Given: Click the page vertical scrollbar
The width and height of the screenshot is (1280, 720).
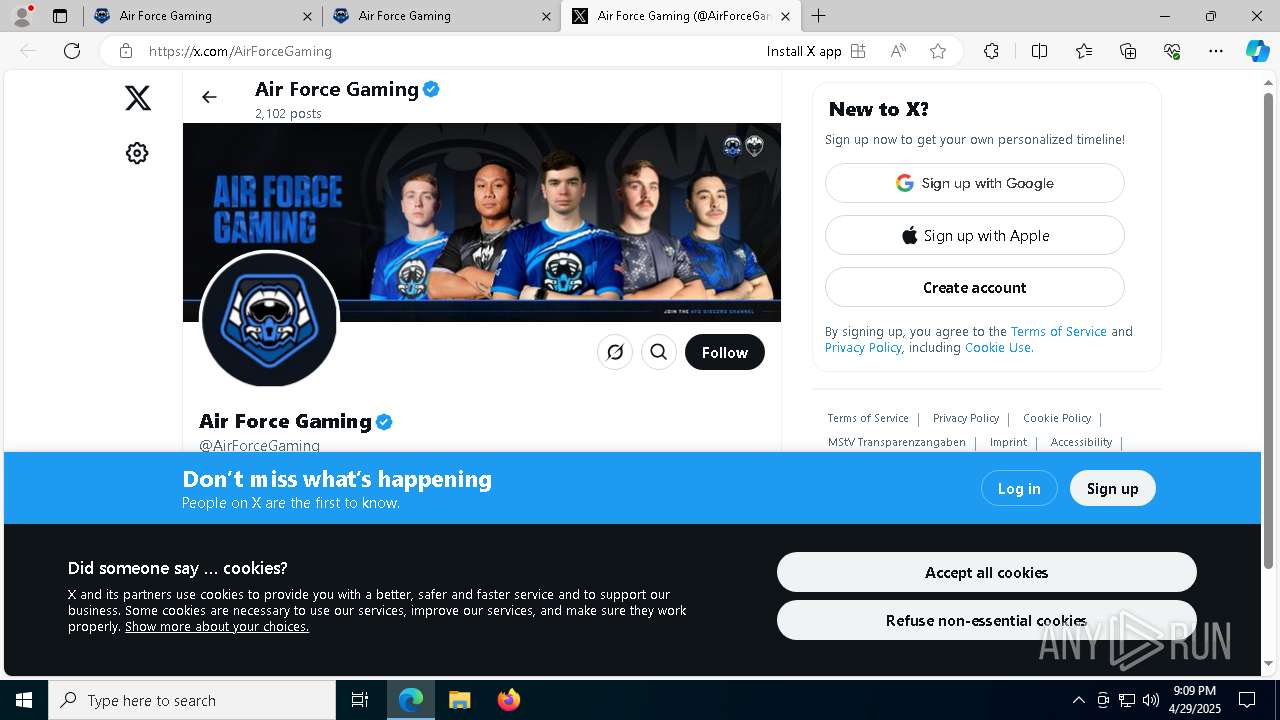Looking at the screenshot, I should [x=1269, y=330].
